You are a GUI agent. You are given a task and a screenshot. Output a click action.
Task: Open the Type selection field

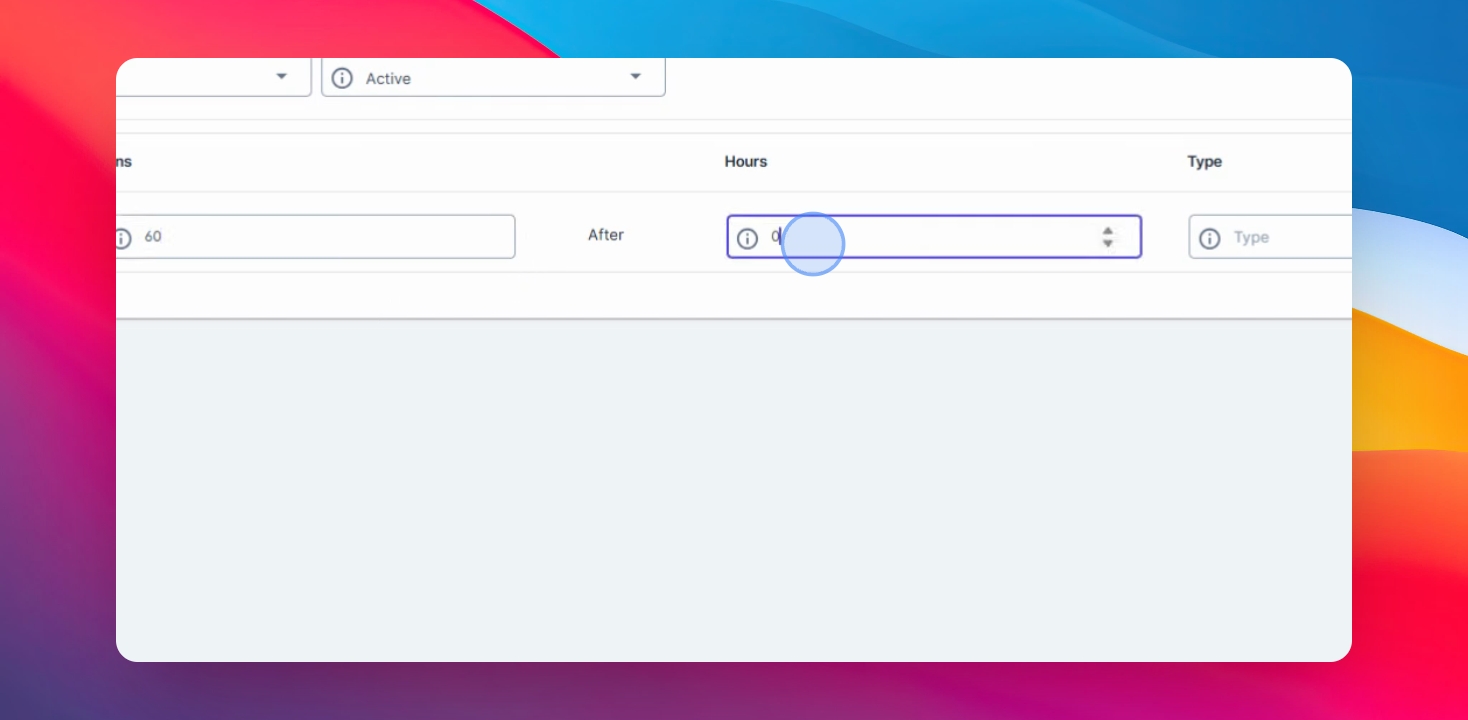[x=1270, y=237]
